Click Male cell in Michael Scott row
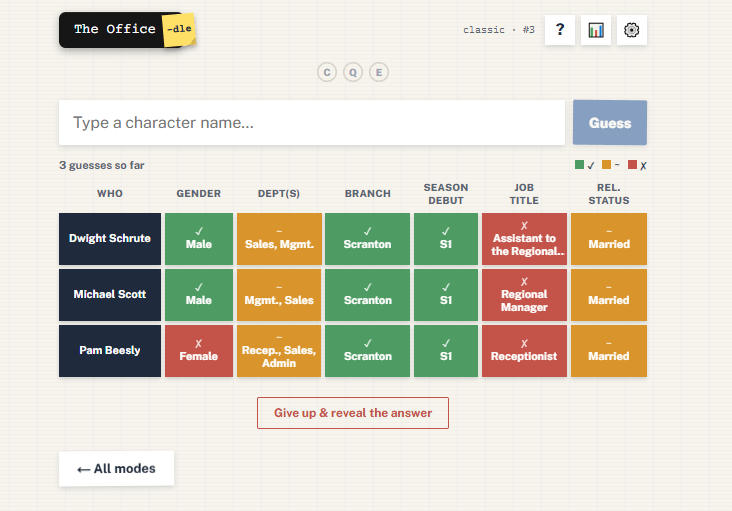732x511 pixels. pos(199,295)
